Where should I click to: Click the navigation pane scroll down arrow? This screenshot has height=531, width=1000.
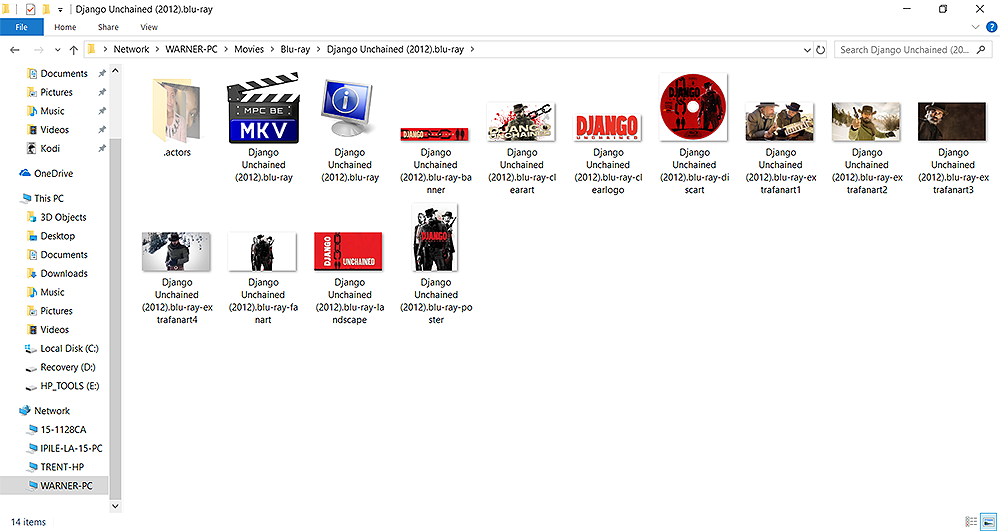(x=115, y=506)
